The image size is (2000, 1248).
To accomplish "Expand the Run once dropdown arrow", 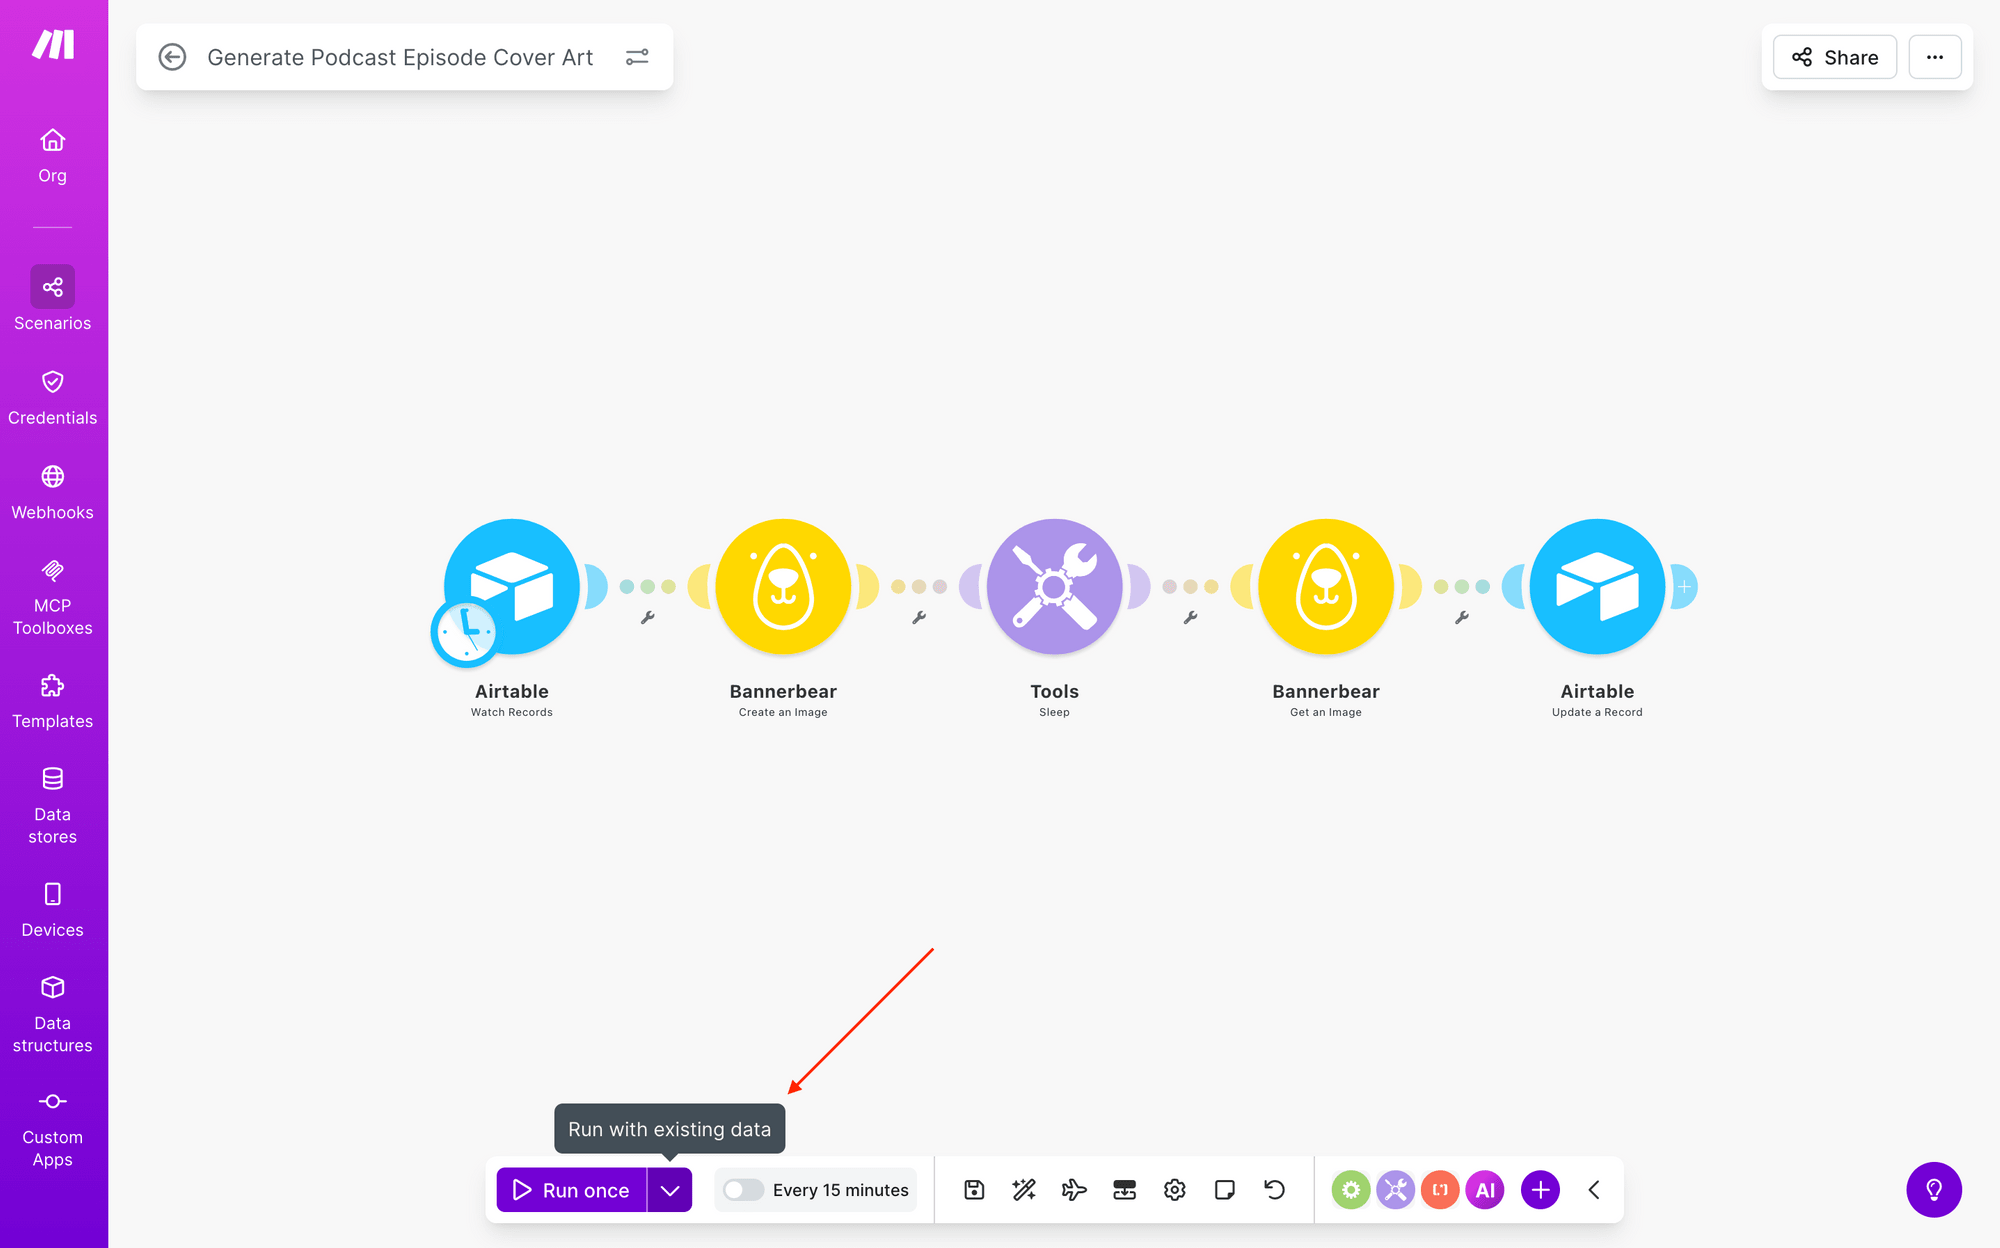I will (670, 1190).
